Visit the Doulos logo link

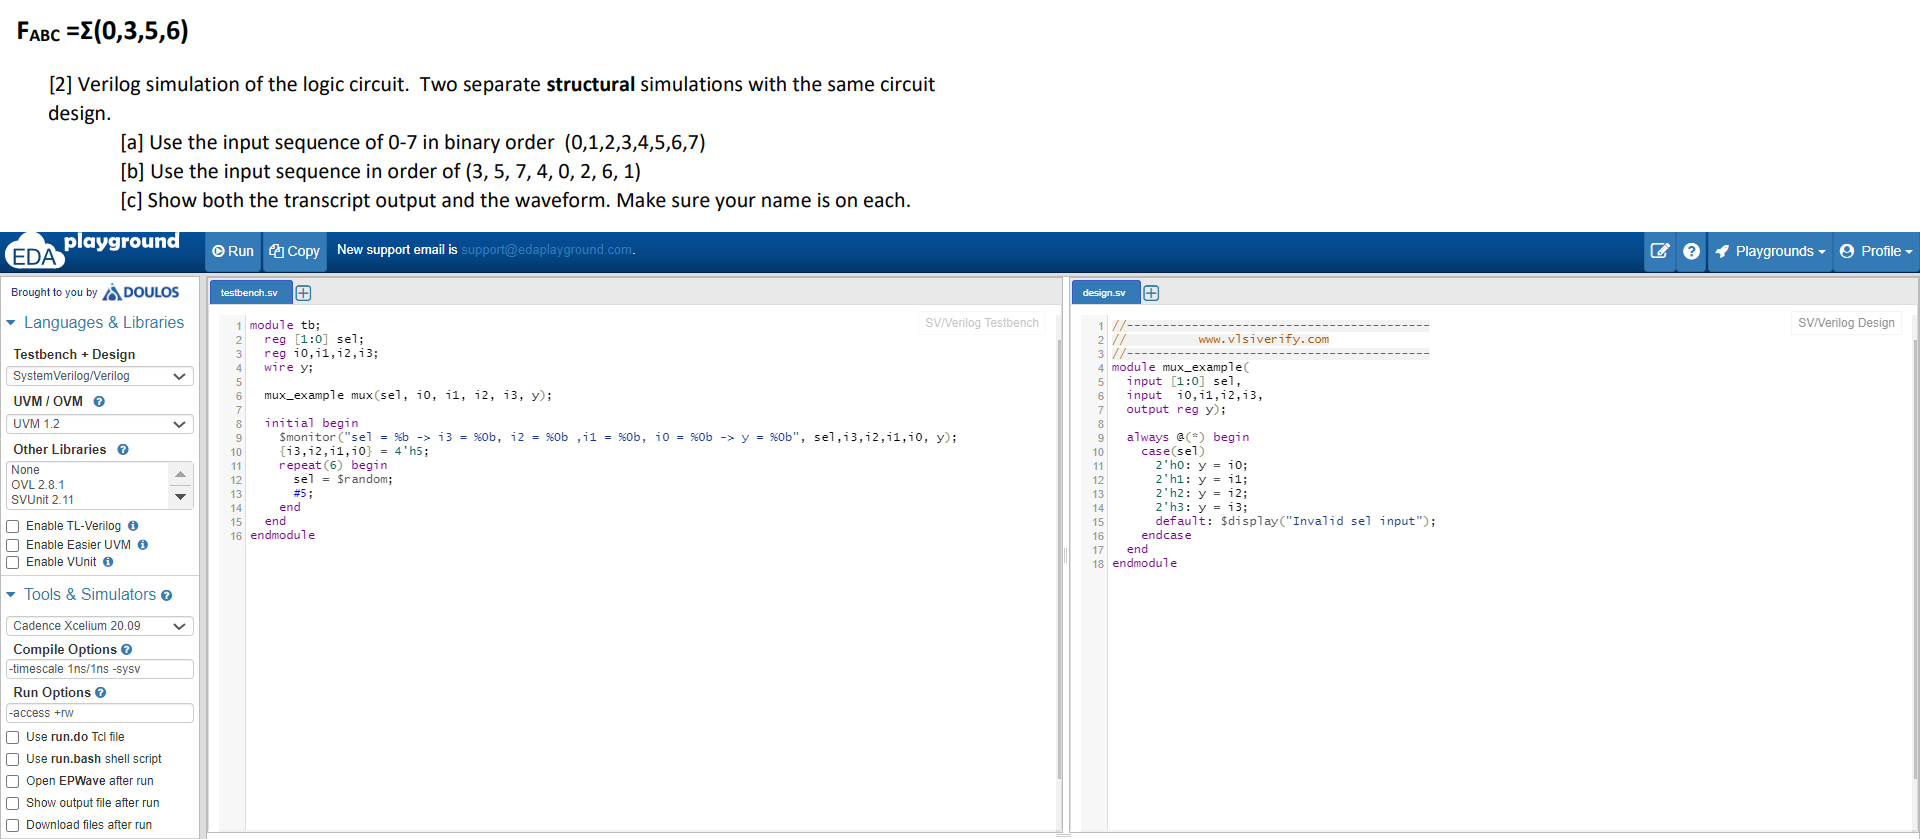(141, 292)
